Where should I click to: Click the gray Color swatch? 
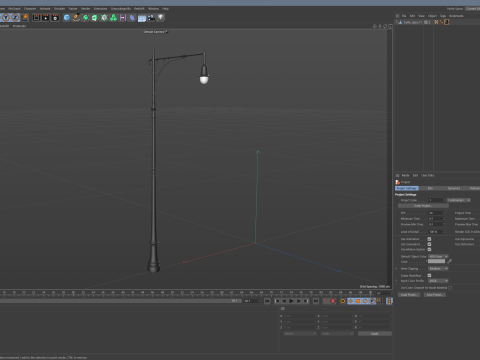click(436, 262)
